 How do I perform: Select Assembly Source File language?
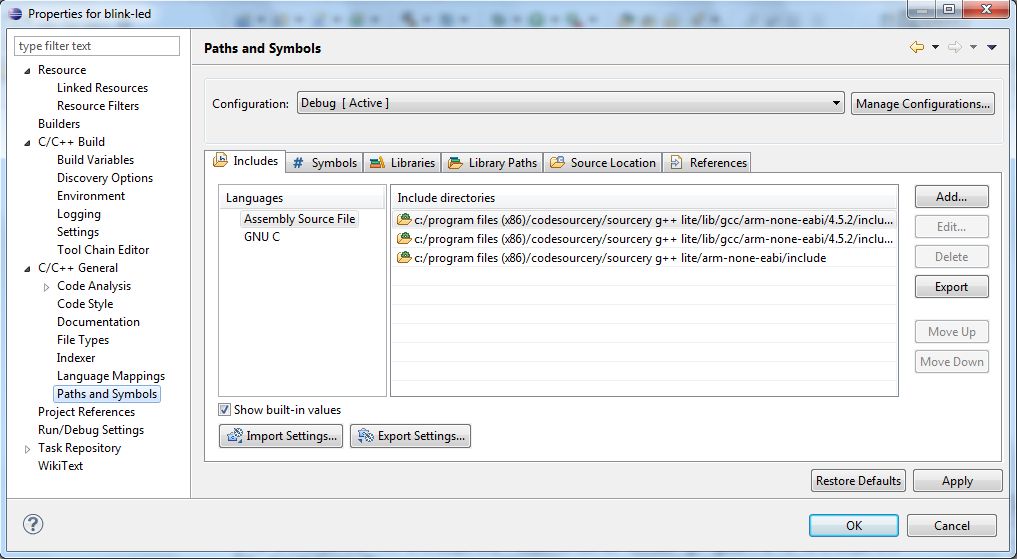pyautogui.click(x=300, y=219)
